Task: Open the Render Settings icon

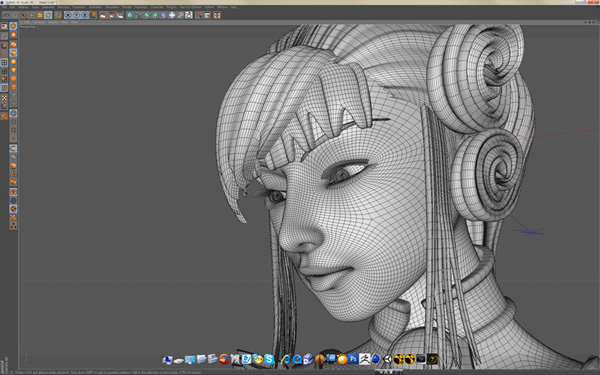Action: (120, 15)
